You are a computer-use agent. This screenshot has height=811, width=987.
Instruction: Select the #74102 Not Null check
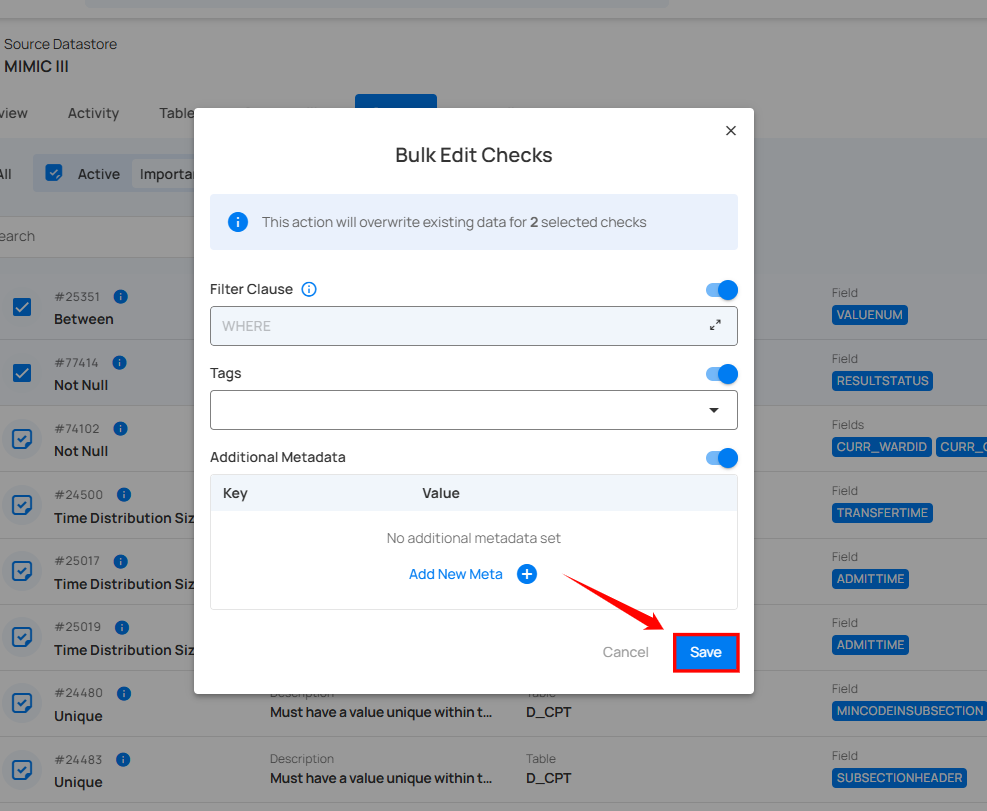click(22, 439)
